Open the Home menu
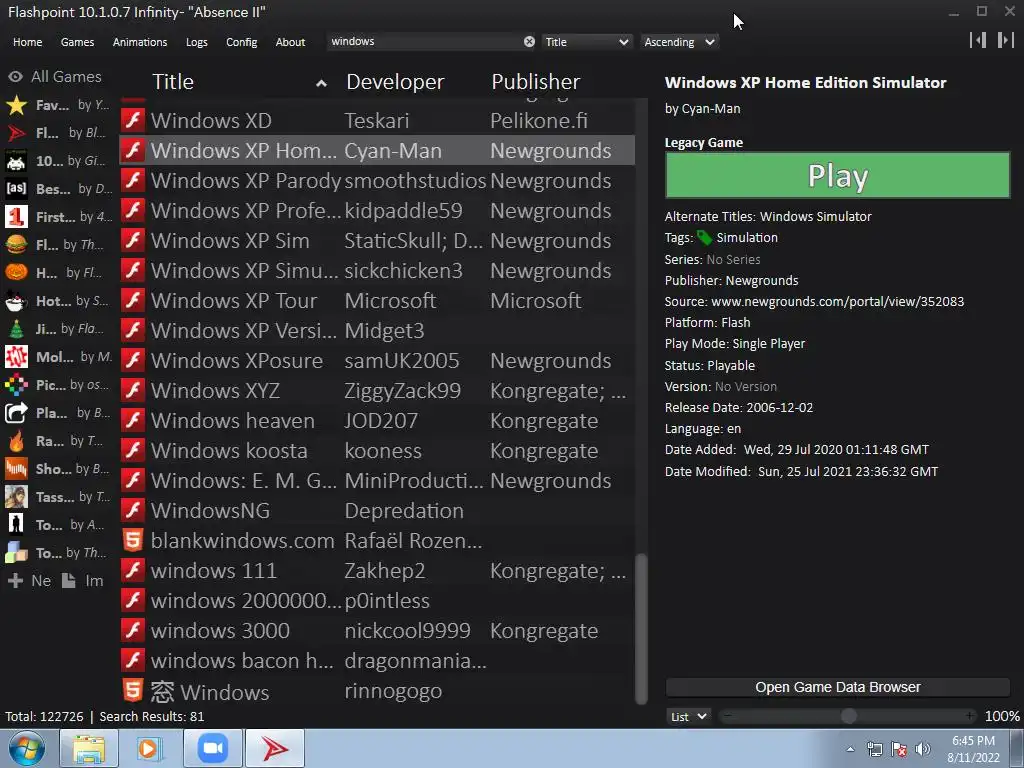The image size is (1024, 768). [x=27, y=42]
